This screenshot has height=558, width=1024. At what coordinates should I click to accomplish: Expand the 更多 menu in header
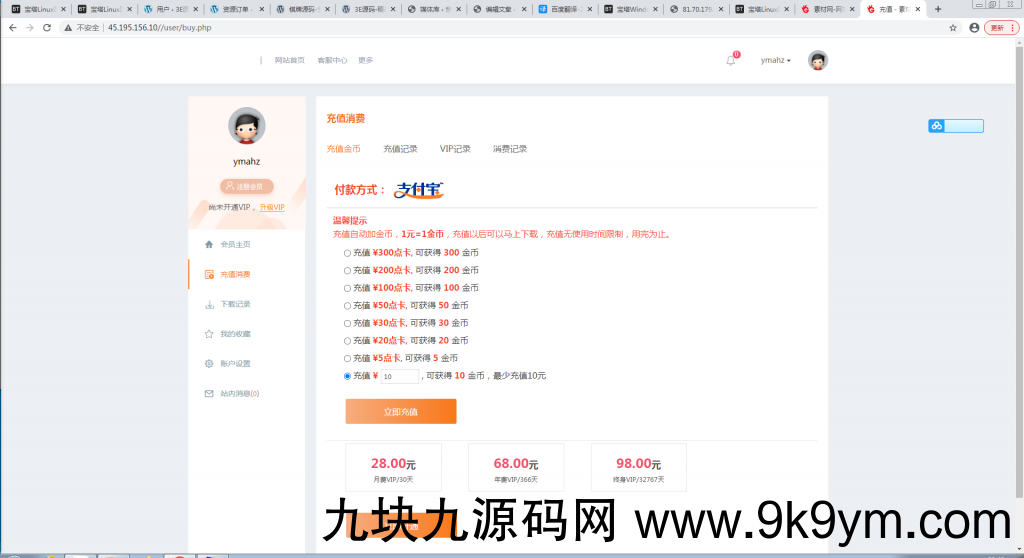pos(365,60)
